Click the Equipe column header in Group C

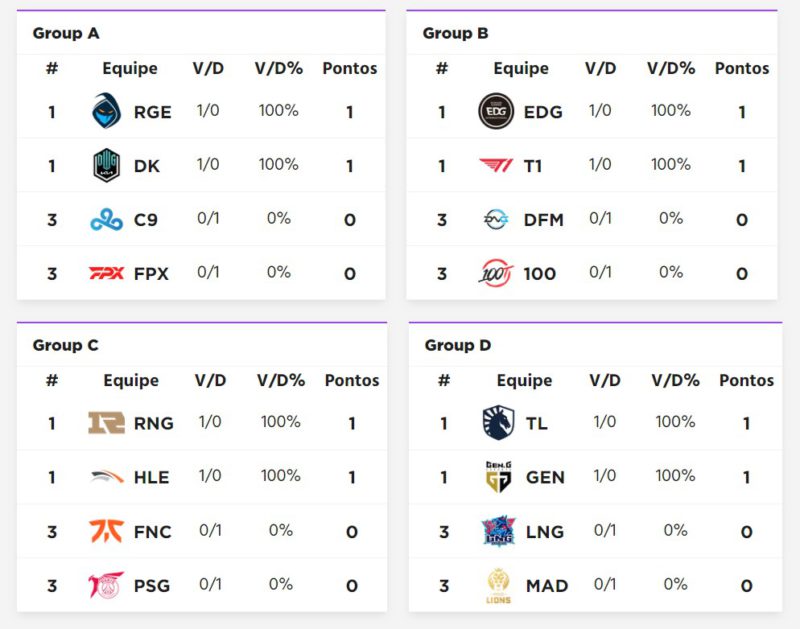click(x=131, y=380)
